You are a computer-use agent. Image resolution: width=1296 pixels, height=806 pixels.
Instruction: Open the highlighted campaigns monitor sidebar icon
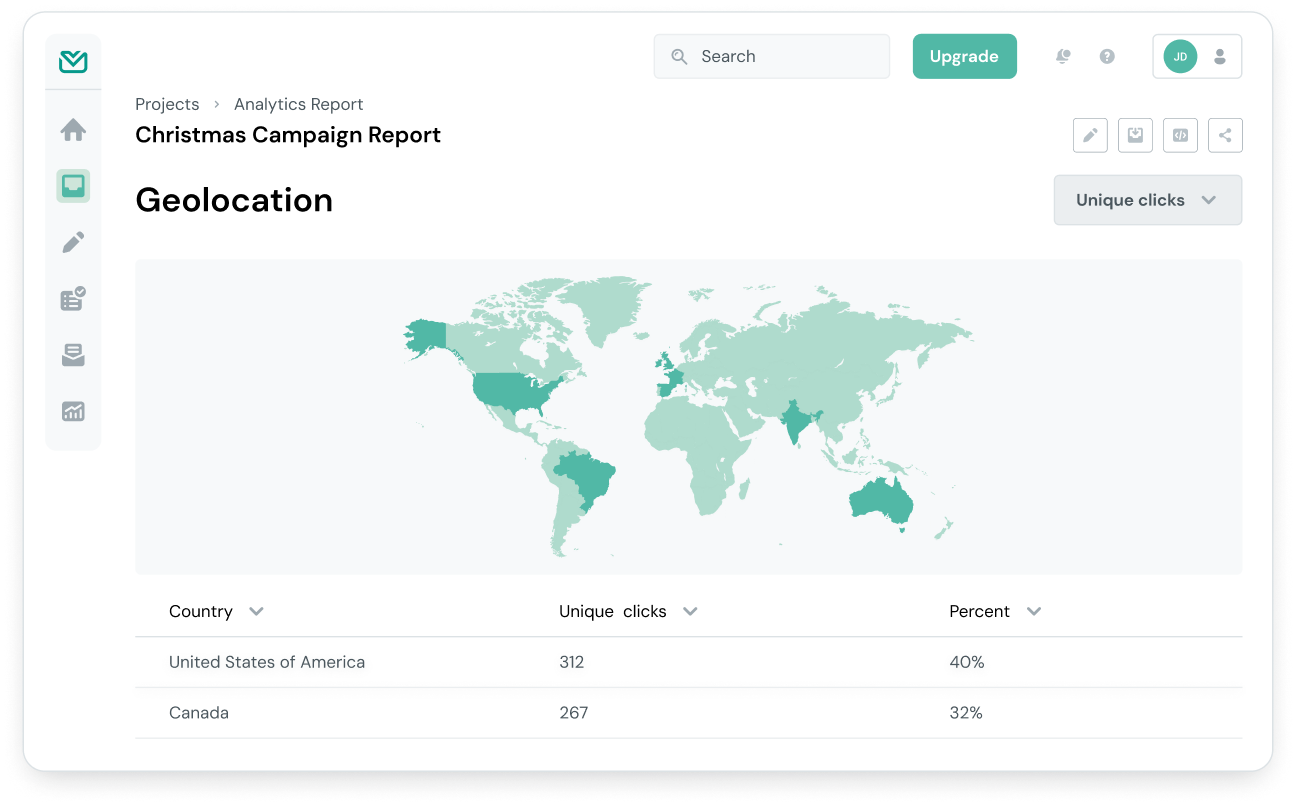click(x=73, y=186)
